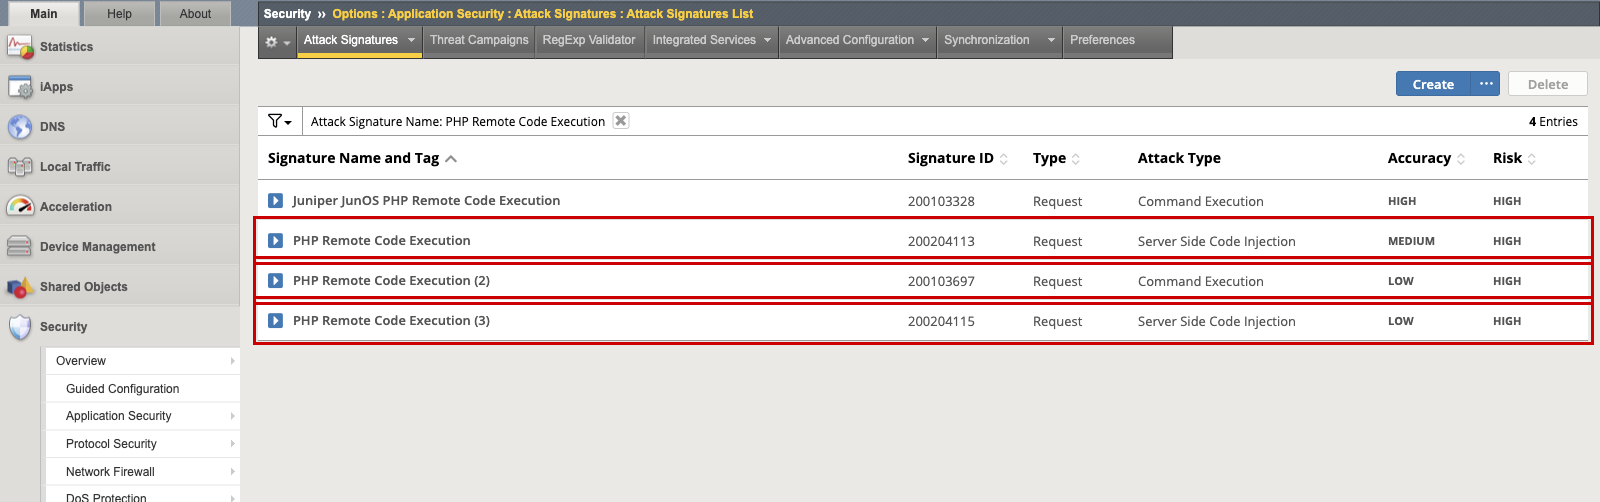Open the Statistics sidebar icon
Screen dimensions: 1600x502
pyautogui.click(x=20, y=47)
